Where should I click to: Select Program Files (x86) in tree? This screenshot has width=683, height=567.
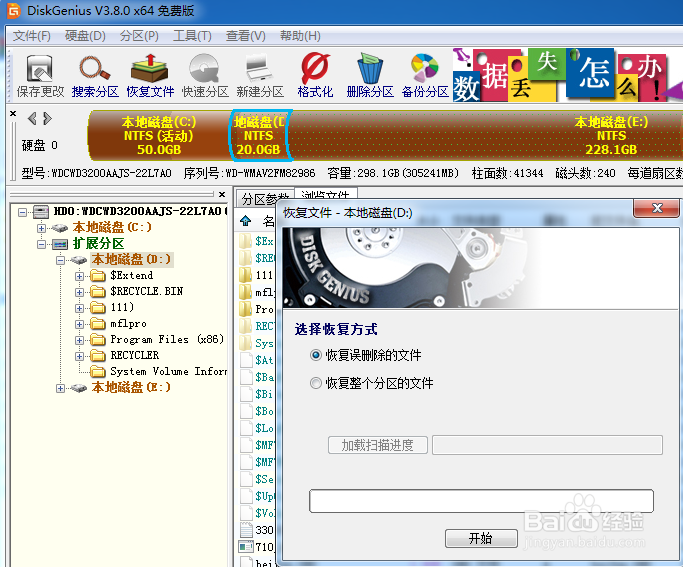pos(167,340)
